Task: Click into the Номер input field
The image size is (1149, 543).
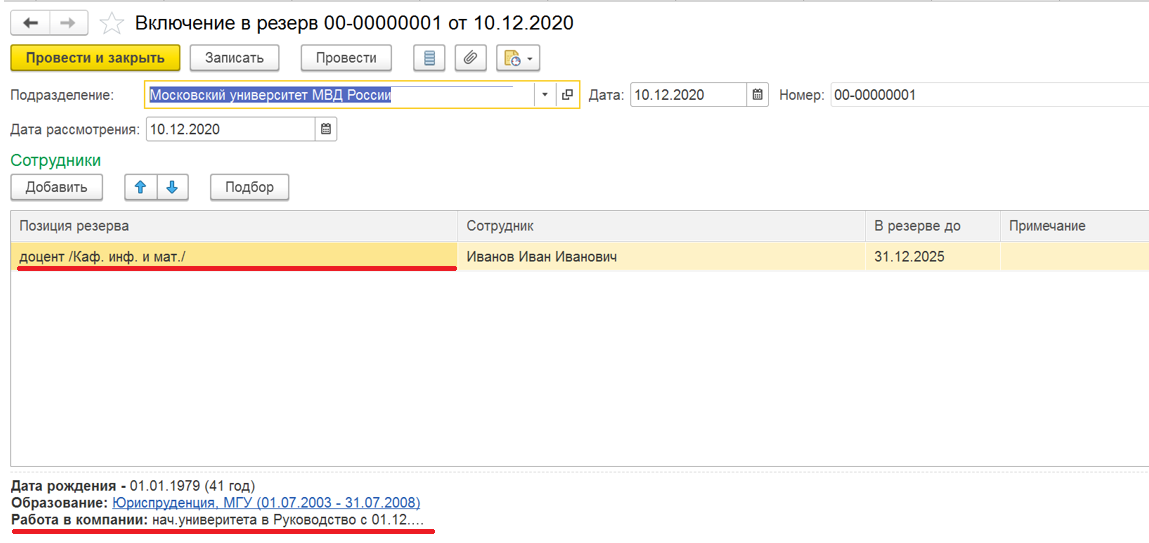Action: 985,95
